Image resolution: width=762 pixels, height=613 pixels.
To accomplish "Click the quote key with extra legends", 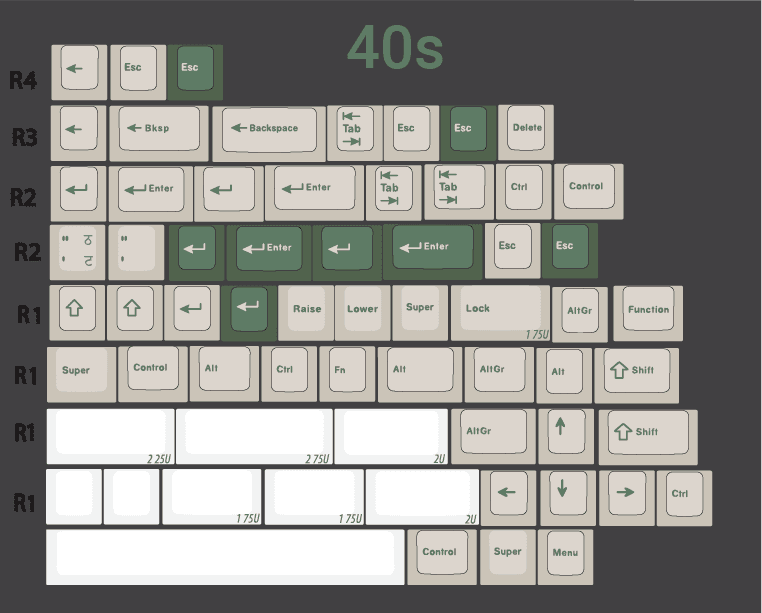I will tap(78, 252).
